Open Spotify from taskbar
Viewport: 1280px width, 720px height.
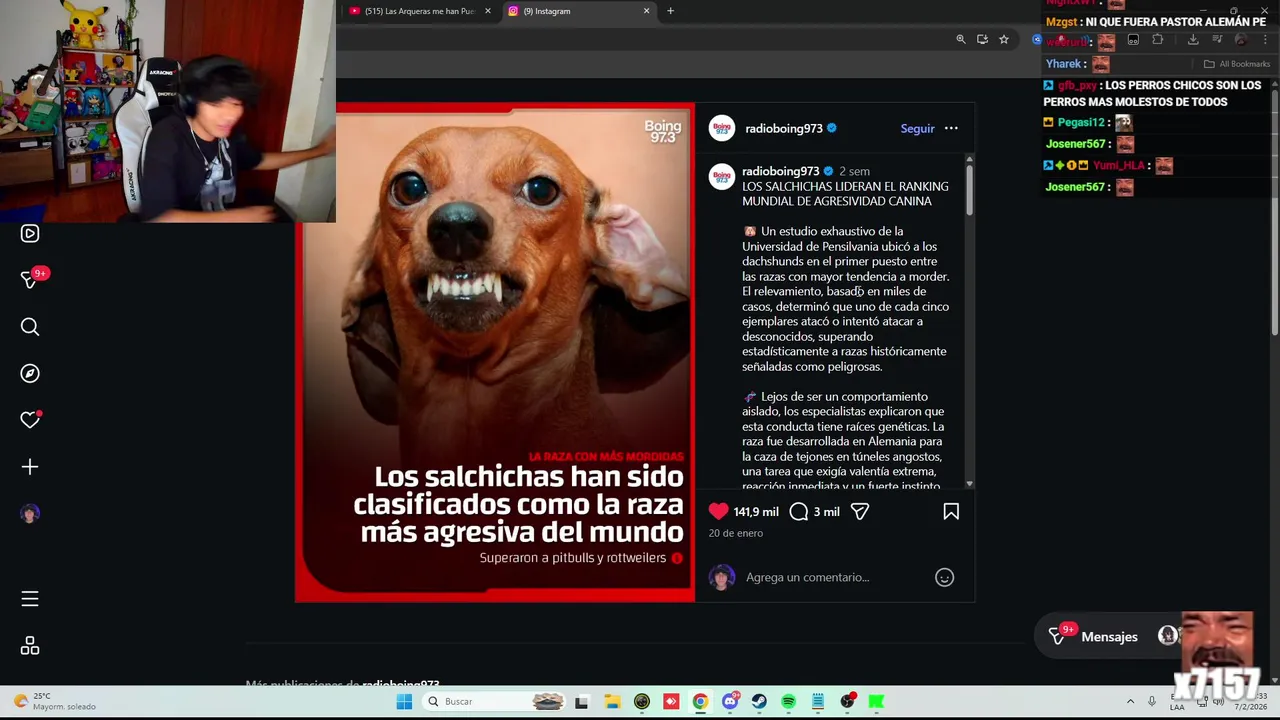coord(788,701)
